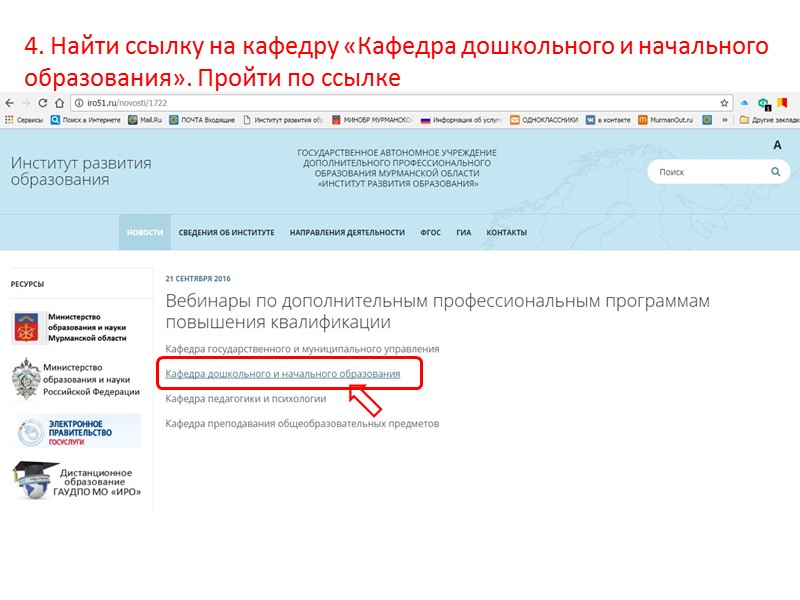800x600 pixels.
Task: Click the green extension icon with badge
Action: click(x=764, y=104)
